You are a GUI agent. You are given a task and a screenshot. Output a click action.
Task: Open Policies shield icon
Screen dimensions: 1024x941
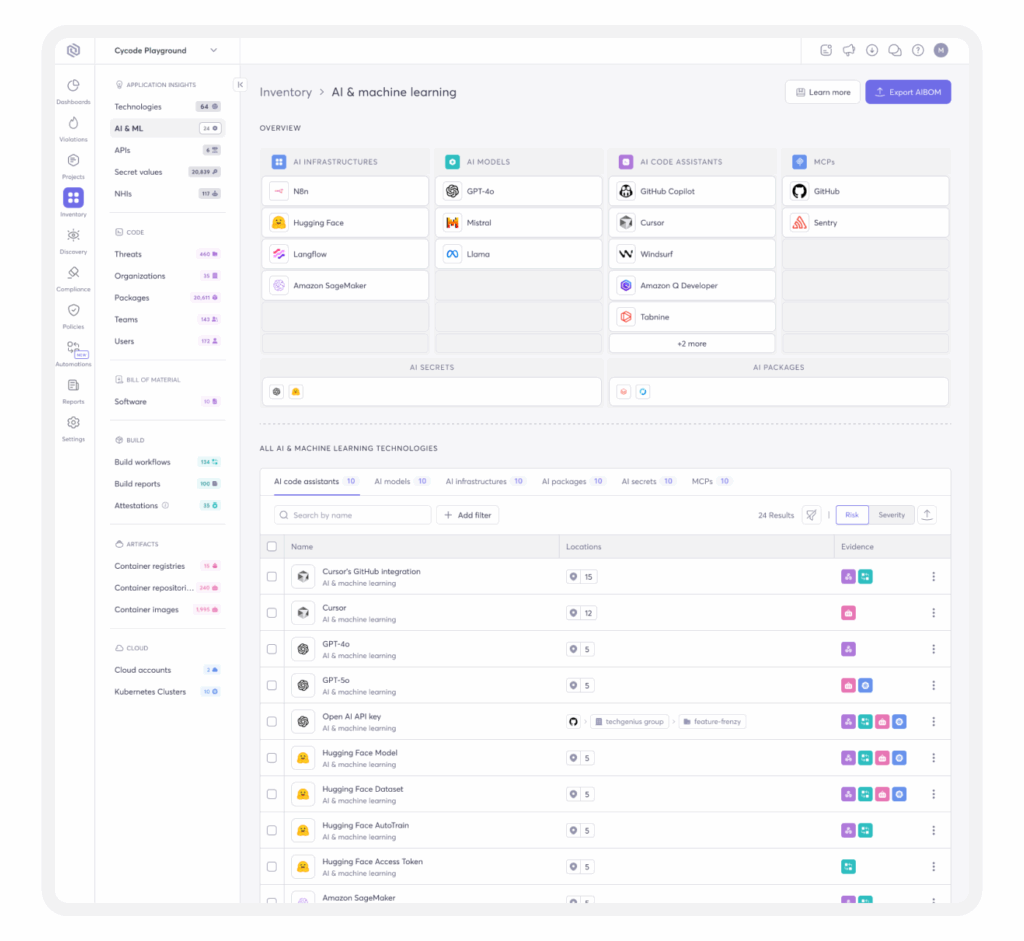tap(73, 313)
